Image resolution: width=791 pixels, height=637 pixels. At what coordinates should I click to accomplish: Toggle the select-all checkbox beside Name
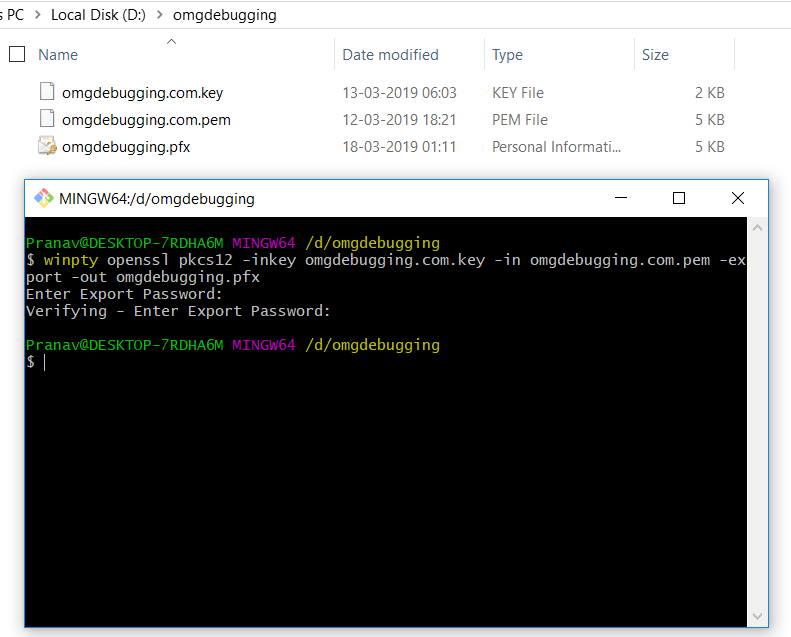(17, 54)
